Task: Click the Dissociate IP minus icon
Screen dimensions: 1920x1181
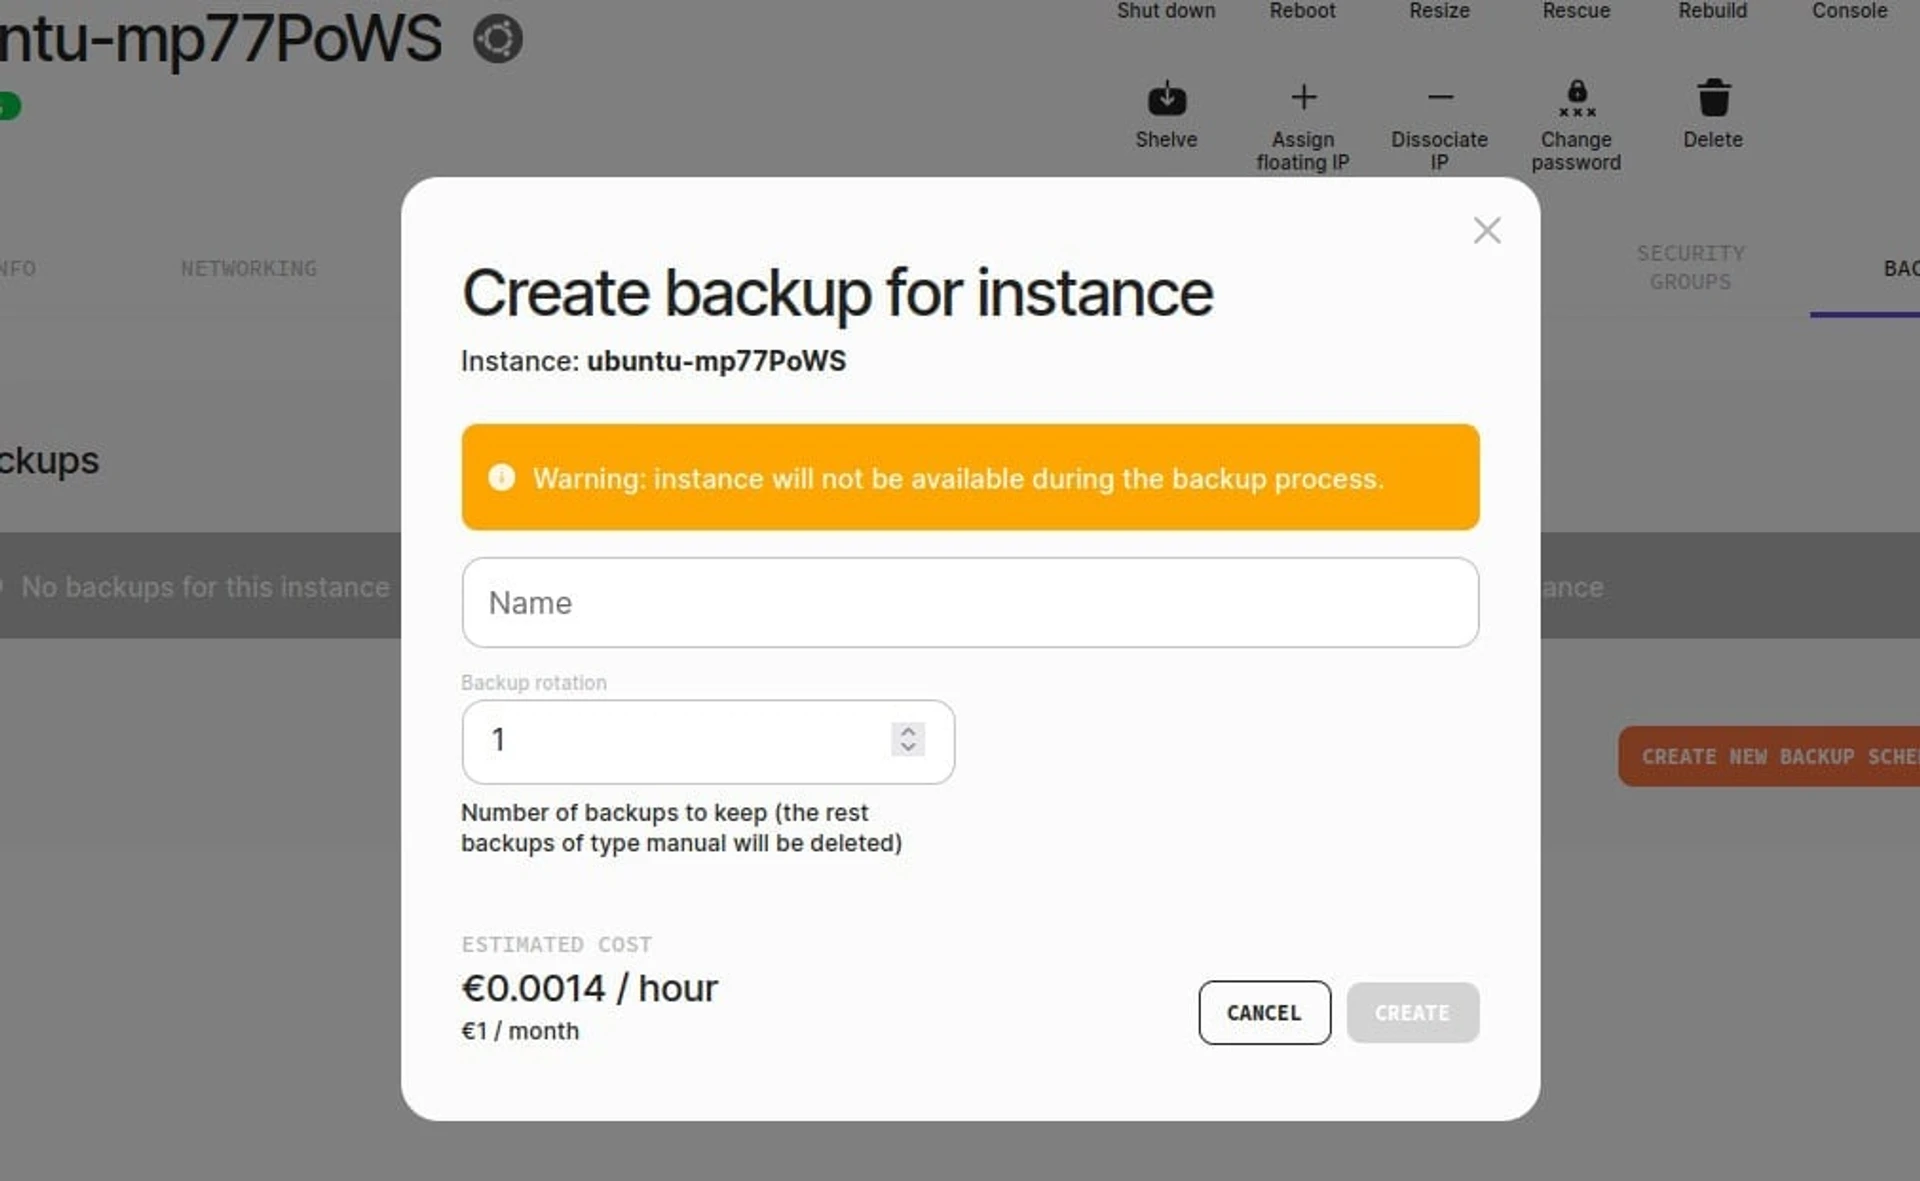Action: (x=1440, y=97)
